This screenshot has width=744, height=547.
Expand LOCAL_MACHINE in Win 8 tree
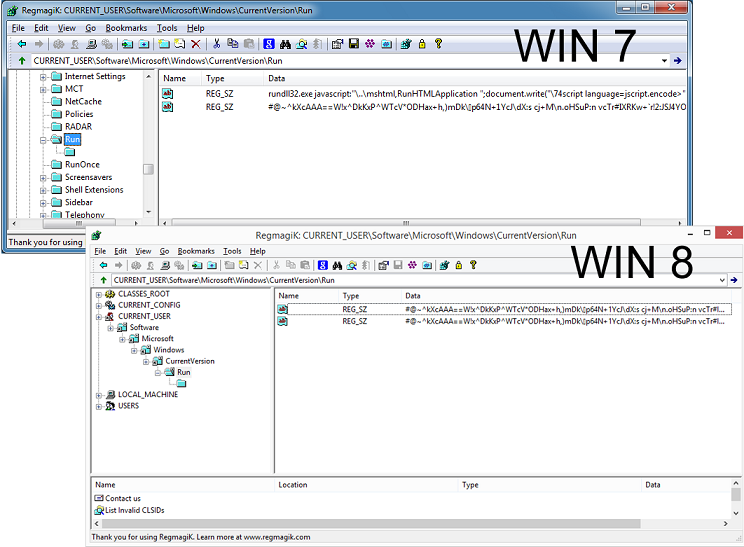click(x=99, y=395)
